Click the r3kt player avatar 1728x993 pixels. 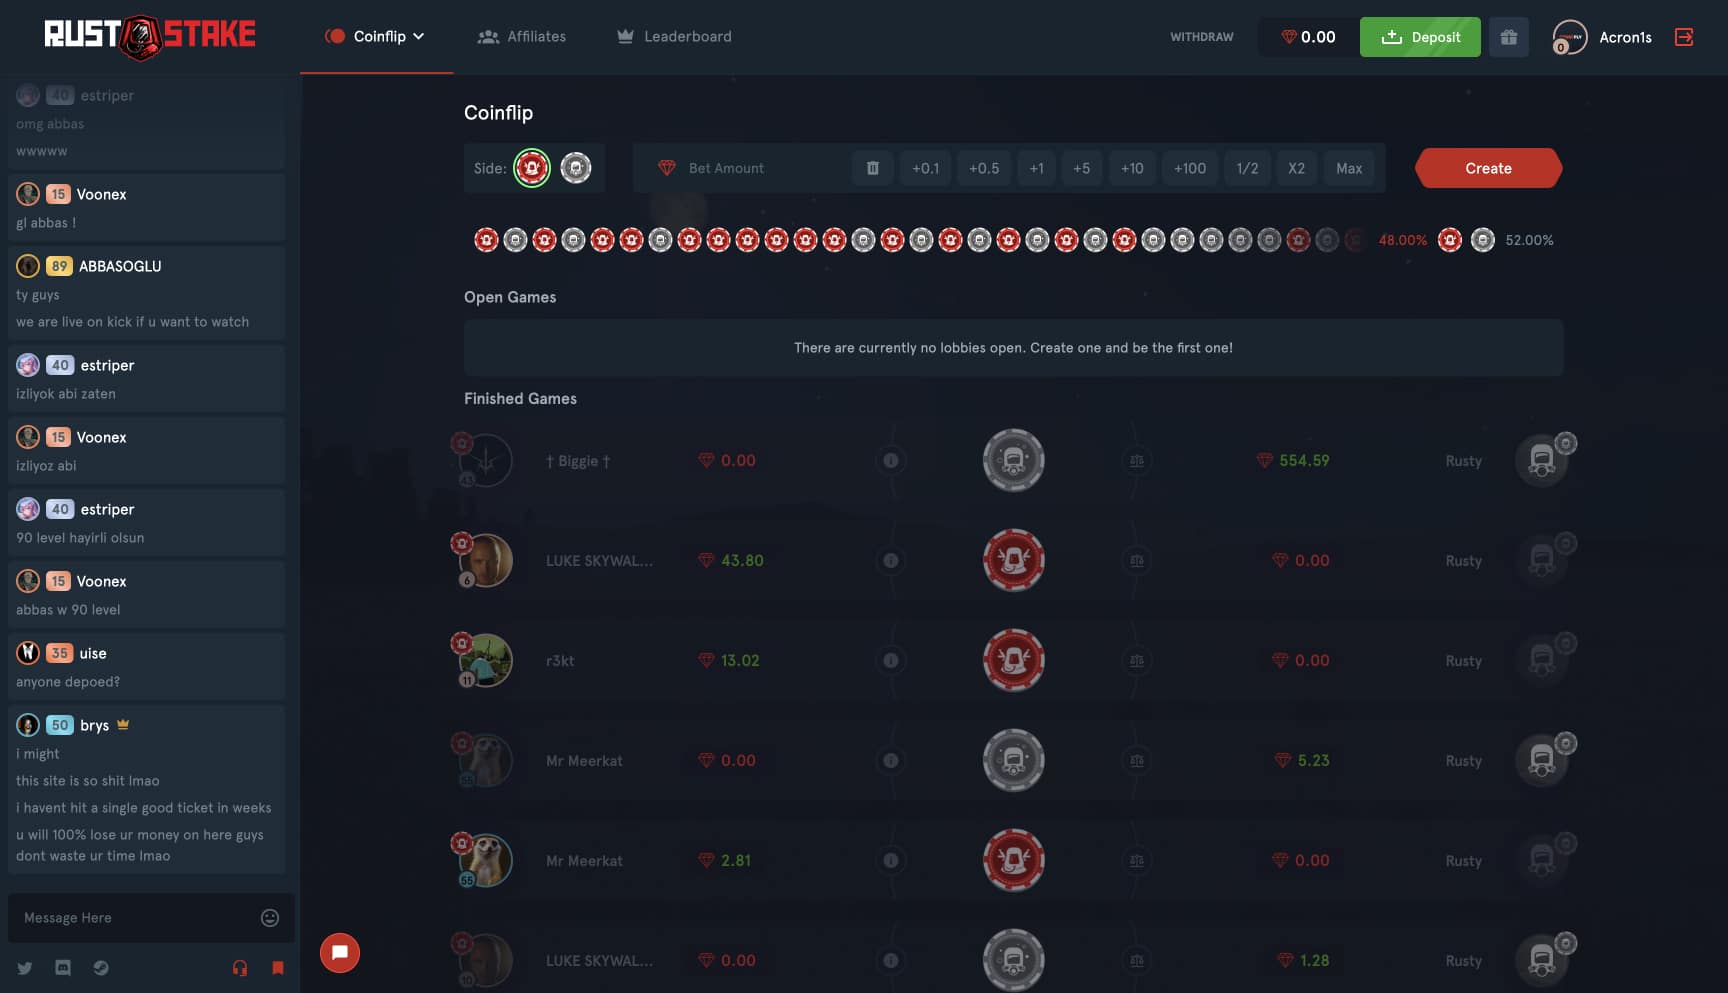[x=486, y=661]
